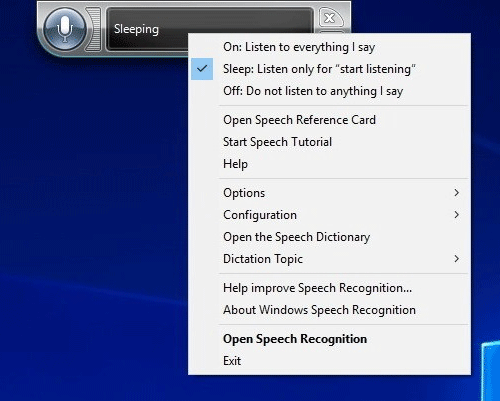Click the audio level meter beside the microphone
The image size is (500, 401).
pyautogui.click(x=94, y=29)
